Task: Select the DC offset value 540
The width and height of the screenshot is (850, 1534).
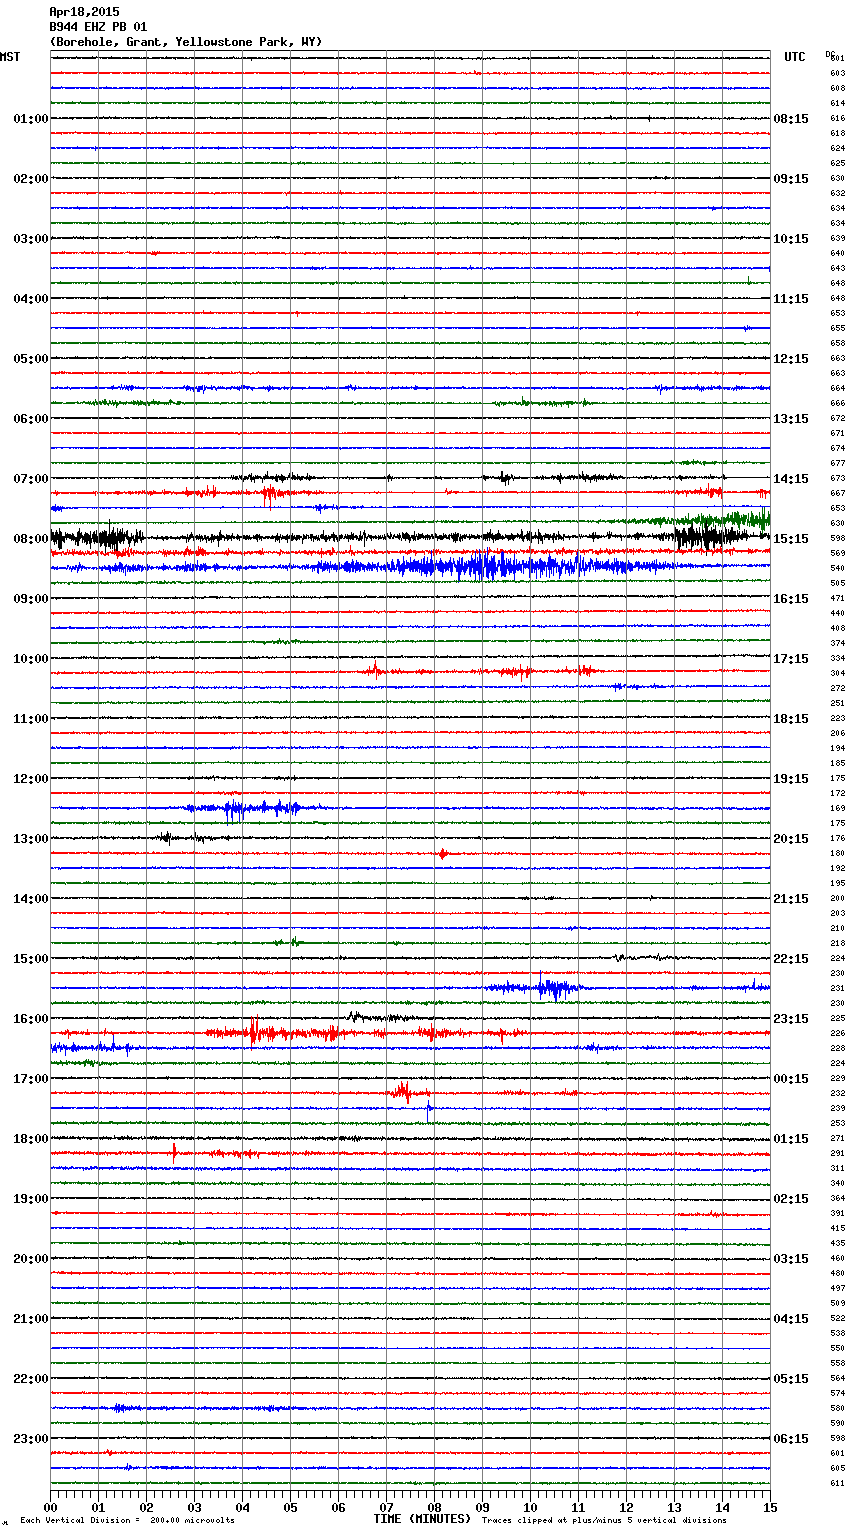Action: pyautogui.click(x=837, y=568)
